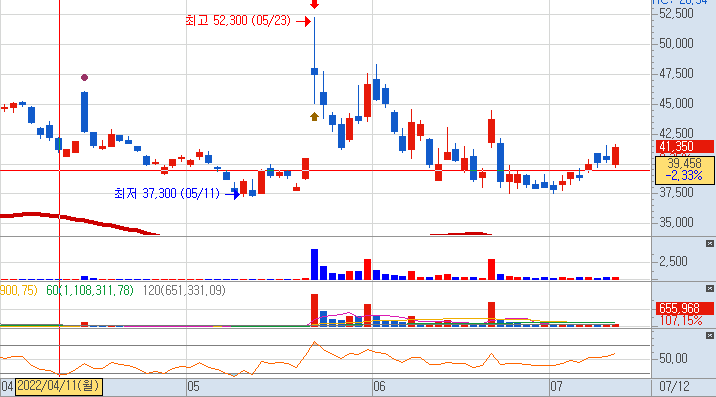Viewport: 716px width, 397px height.
Task: Close the bottom oscillator indicator panel
Action: coord(710,336)
